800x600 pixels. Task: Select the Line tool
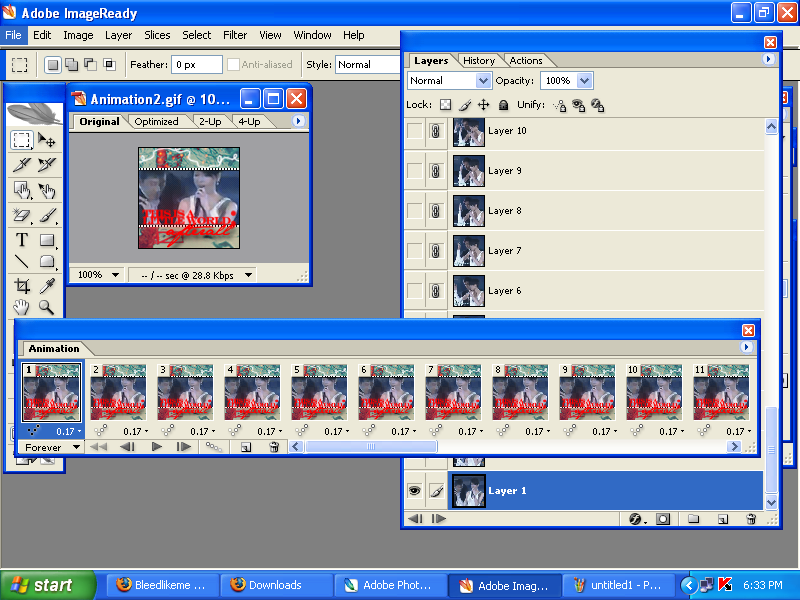point(21,261)
